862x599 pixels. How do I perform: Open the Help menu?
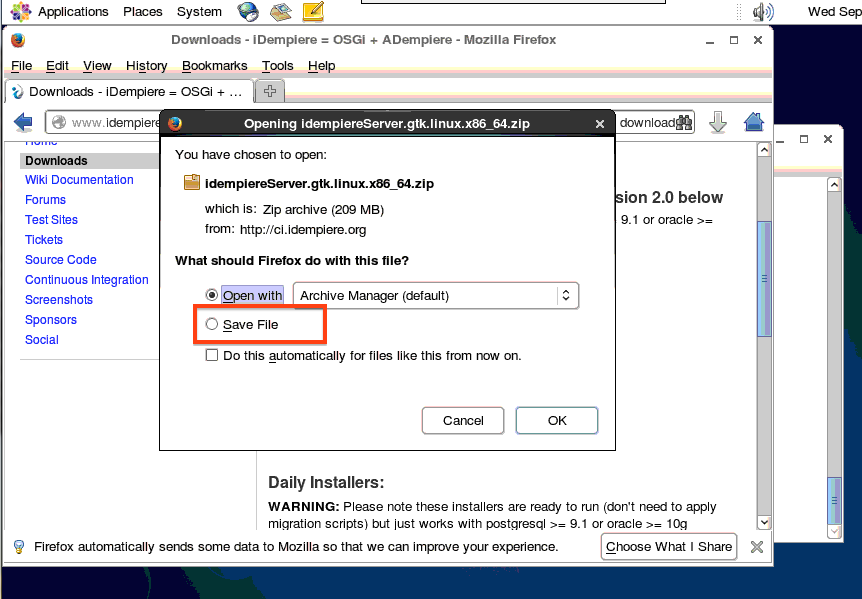pos(322,66)
